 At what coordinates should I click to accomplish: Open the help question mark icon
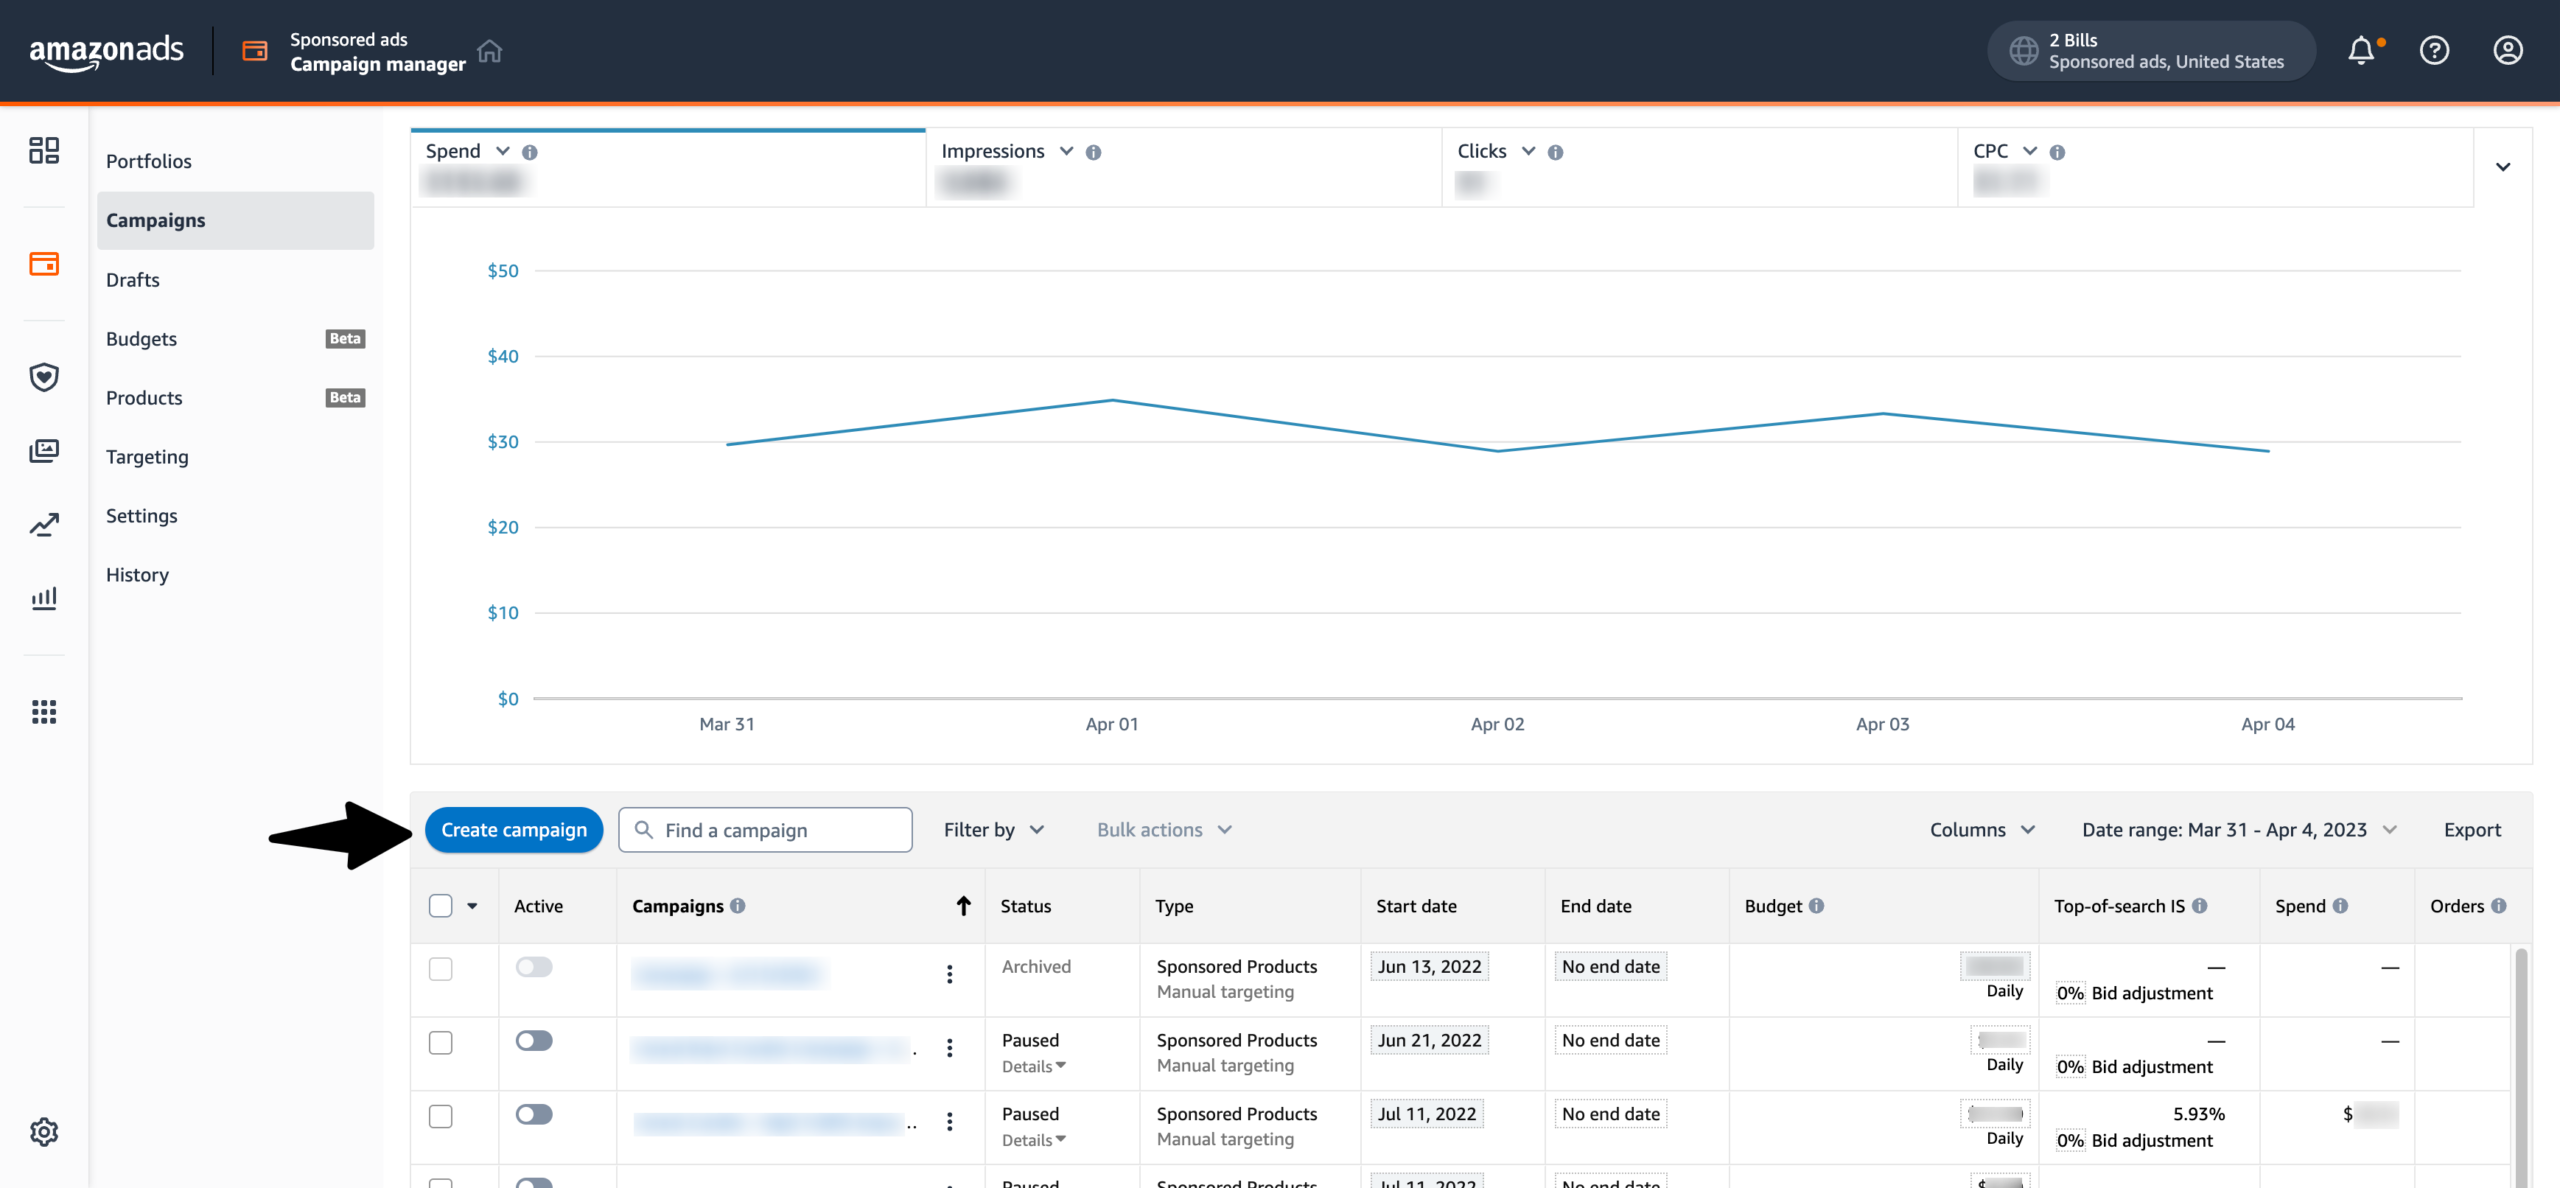[x=2434, y=50]
